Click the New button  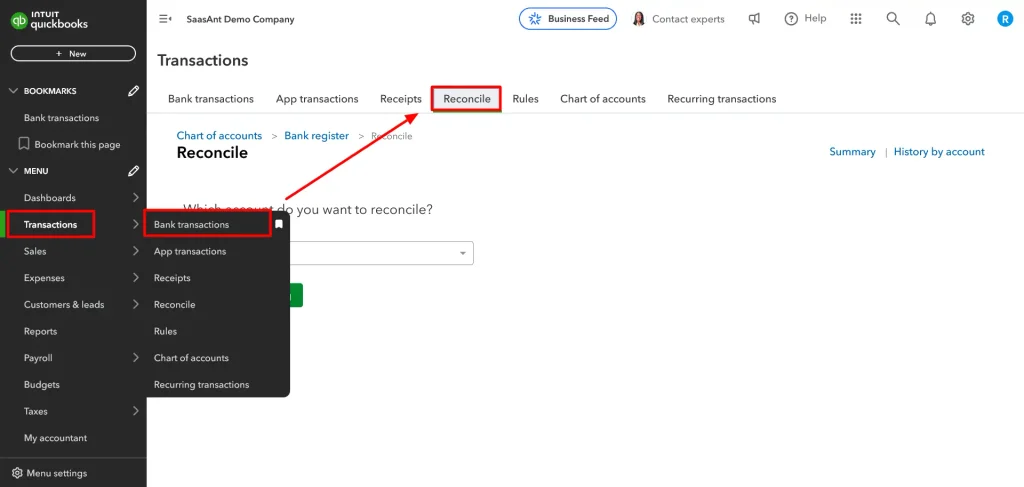pos(73,54)
